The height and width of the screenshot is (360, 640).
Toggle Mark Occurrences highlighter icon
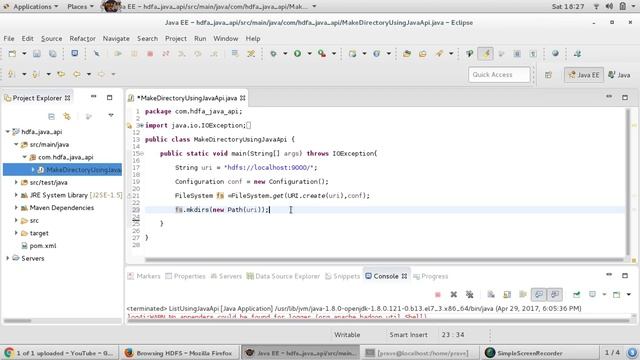click(x=485, y=53)
